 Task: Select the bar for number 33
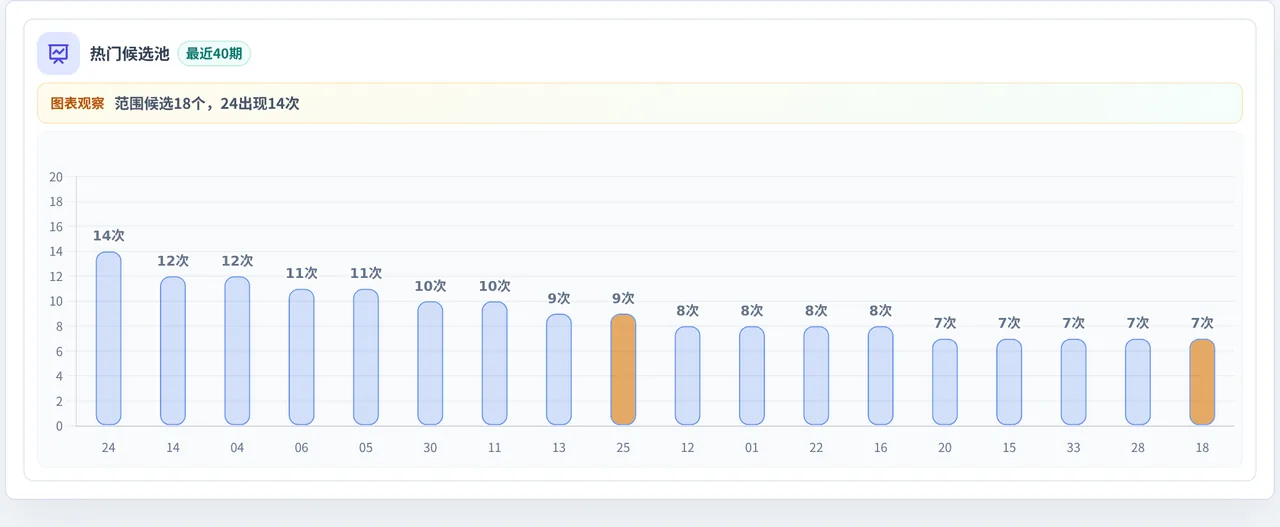[1073, 382]
